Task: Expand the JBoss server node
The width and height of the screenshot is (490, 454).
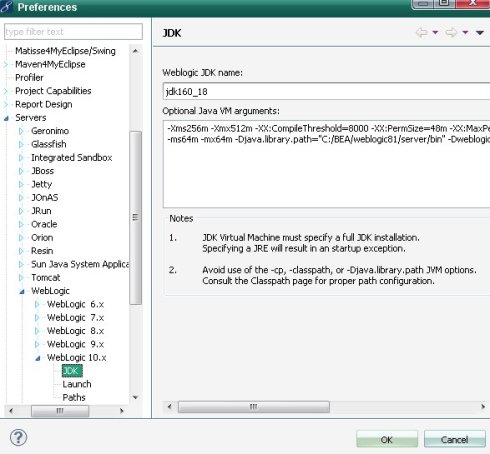Action: [21, 171]
